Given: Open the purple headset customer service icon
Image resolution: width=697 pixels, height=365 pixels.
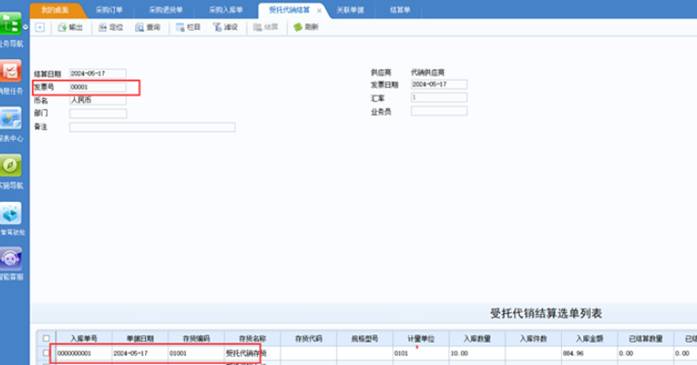Looking at the screenshot, I should [x=11, y=259].
